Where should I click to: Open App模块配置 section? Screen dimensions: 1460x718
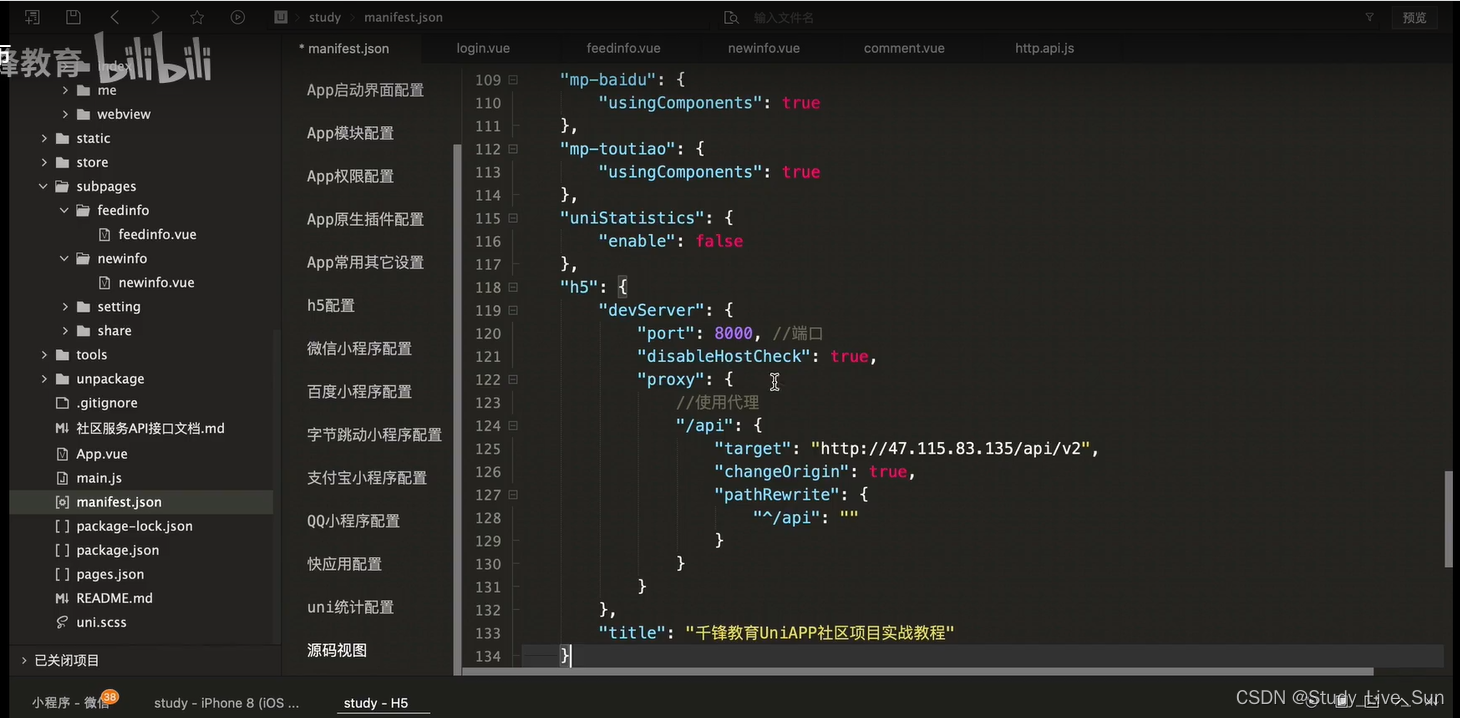point(350,133)
